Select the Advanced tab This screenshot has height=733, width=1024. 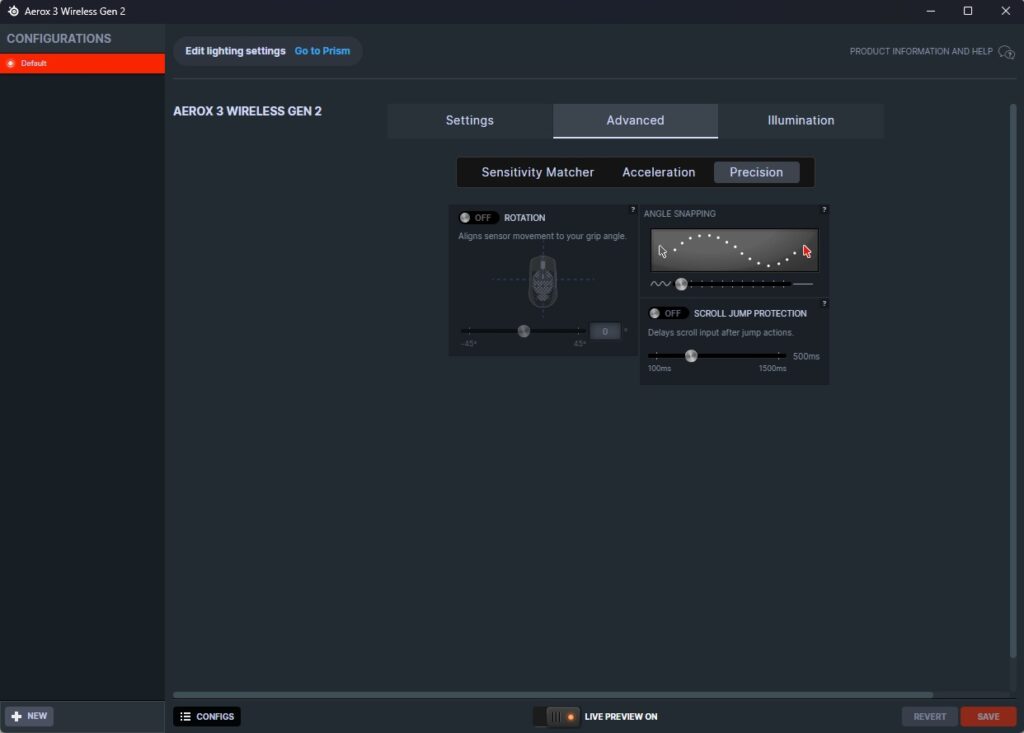[x=635, y=121]
